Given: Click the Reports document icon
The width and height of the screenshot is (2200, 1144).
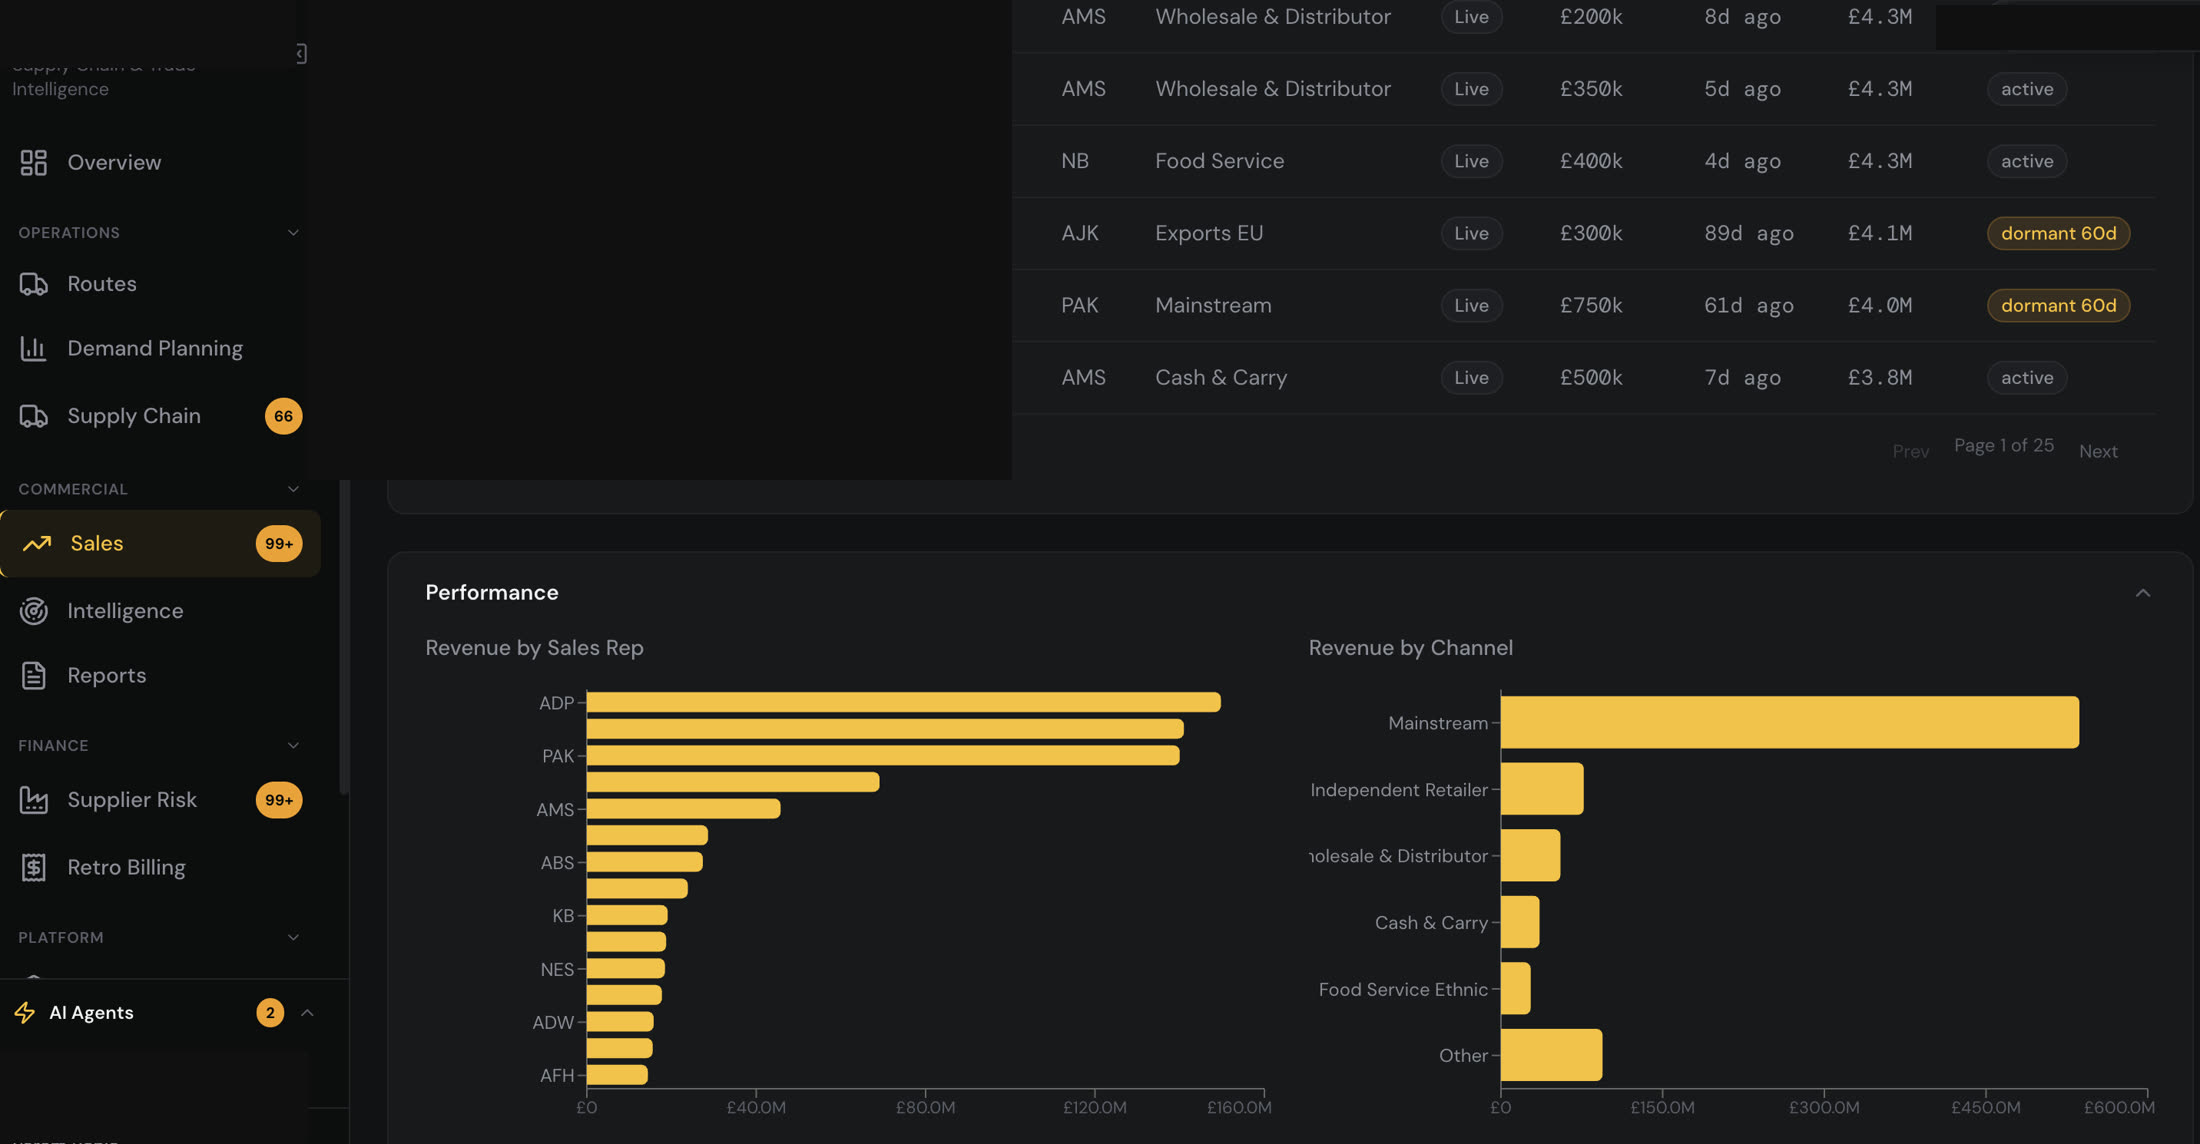Looking at the screenshot, I should tap(33, 676).
